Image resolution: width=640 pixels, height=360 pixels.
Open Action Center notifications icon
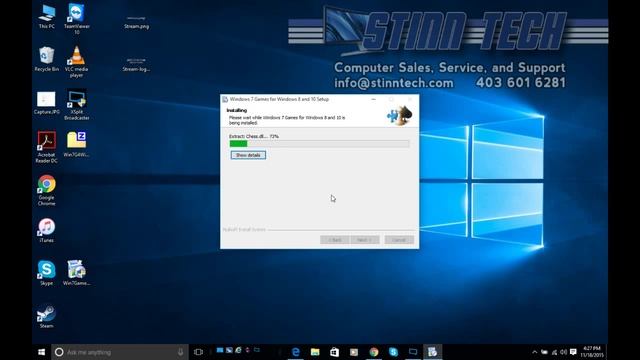pos(573,352)
